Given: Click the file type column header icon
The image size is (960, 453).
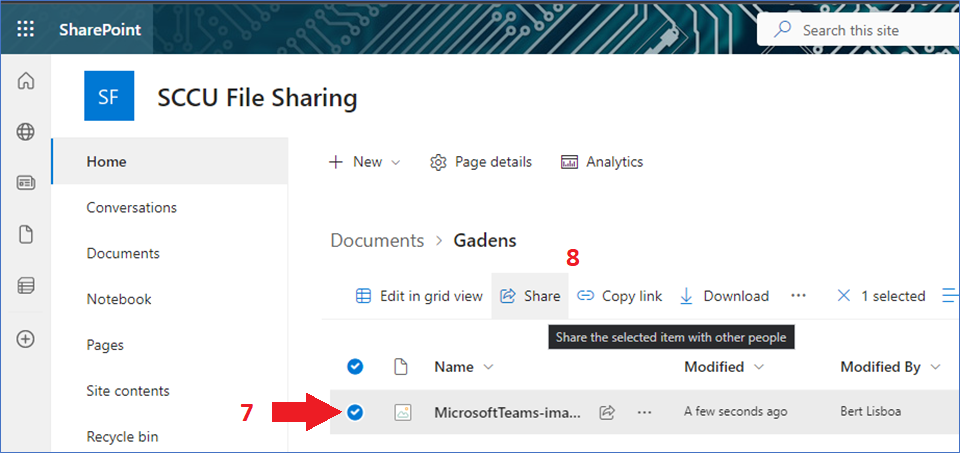Looking at the screenshot, I should (x=400, y=367).
